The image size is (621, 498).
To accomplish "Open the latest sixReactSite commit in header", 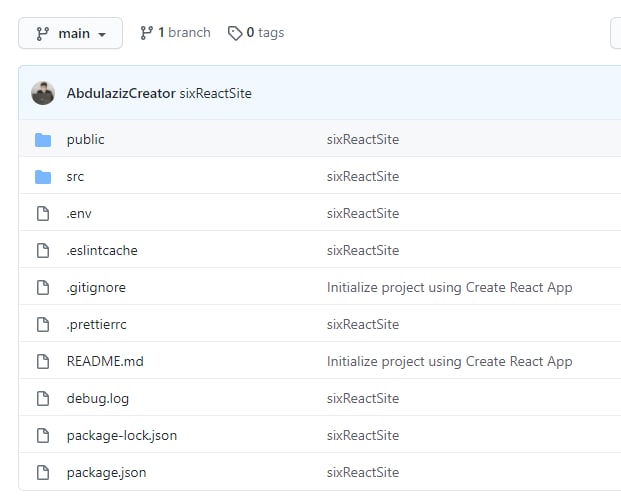I will (x=215, y=93).
